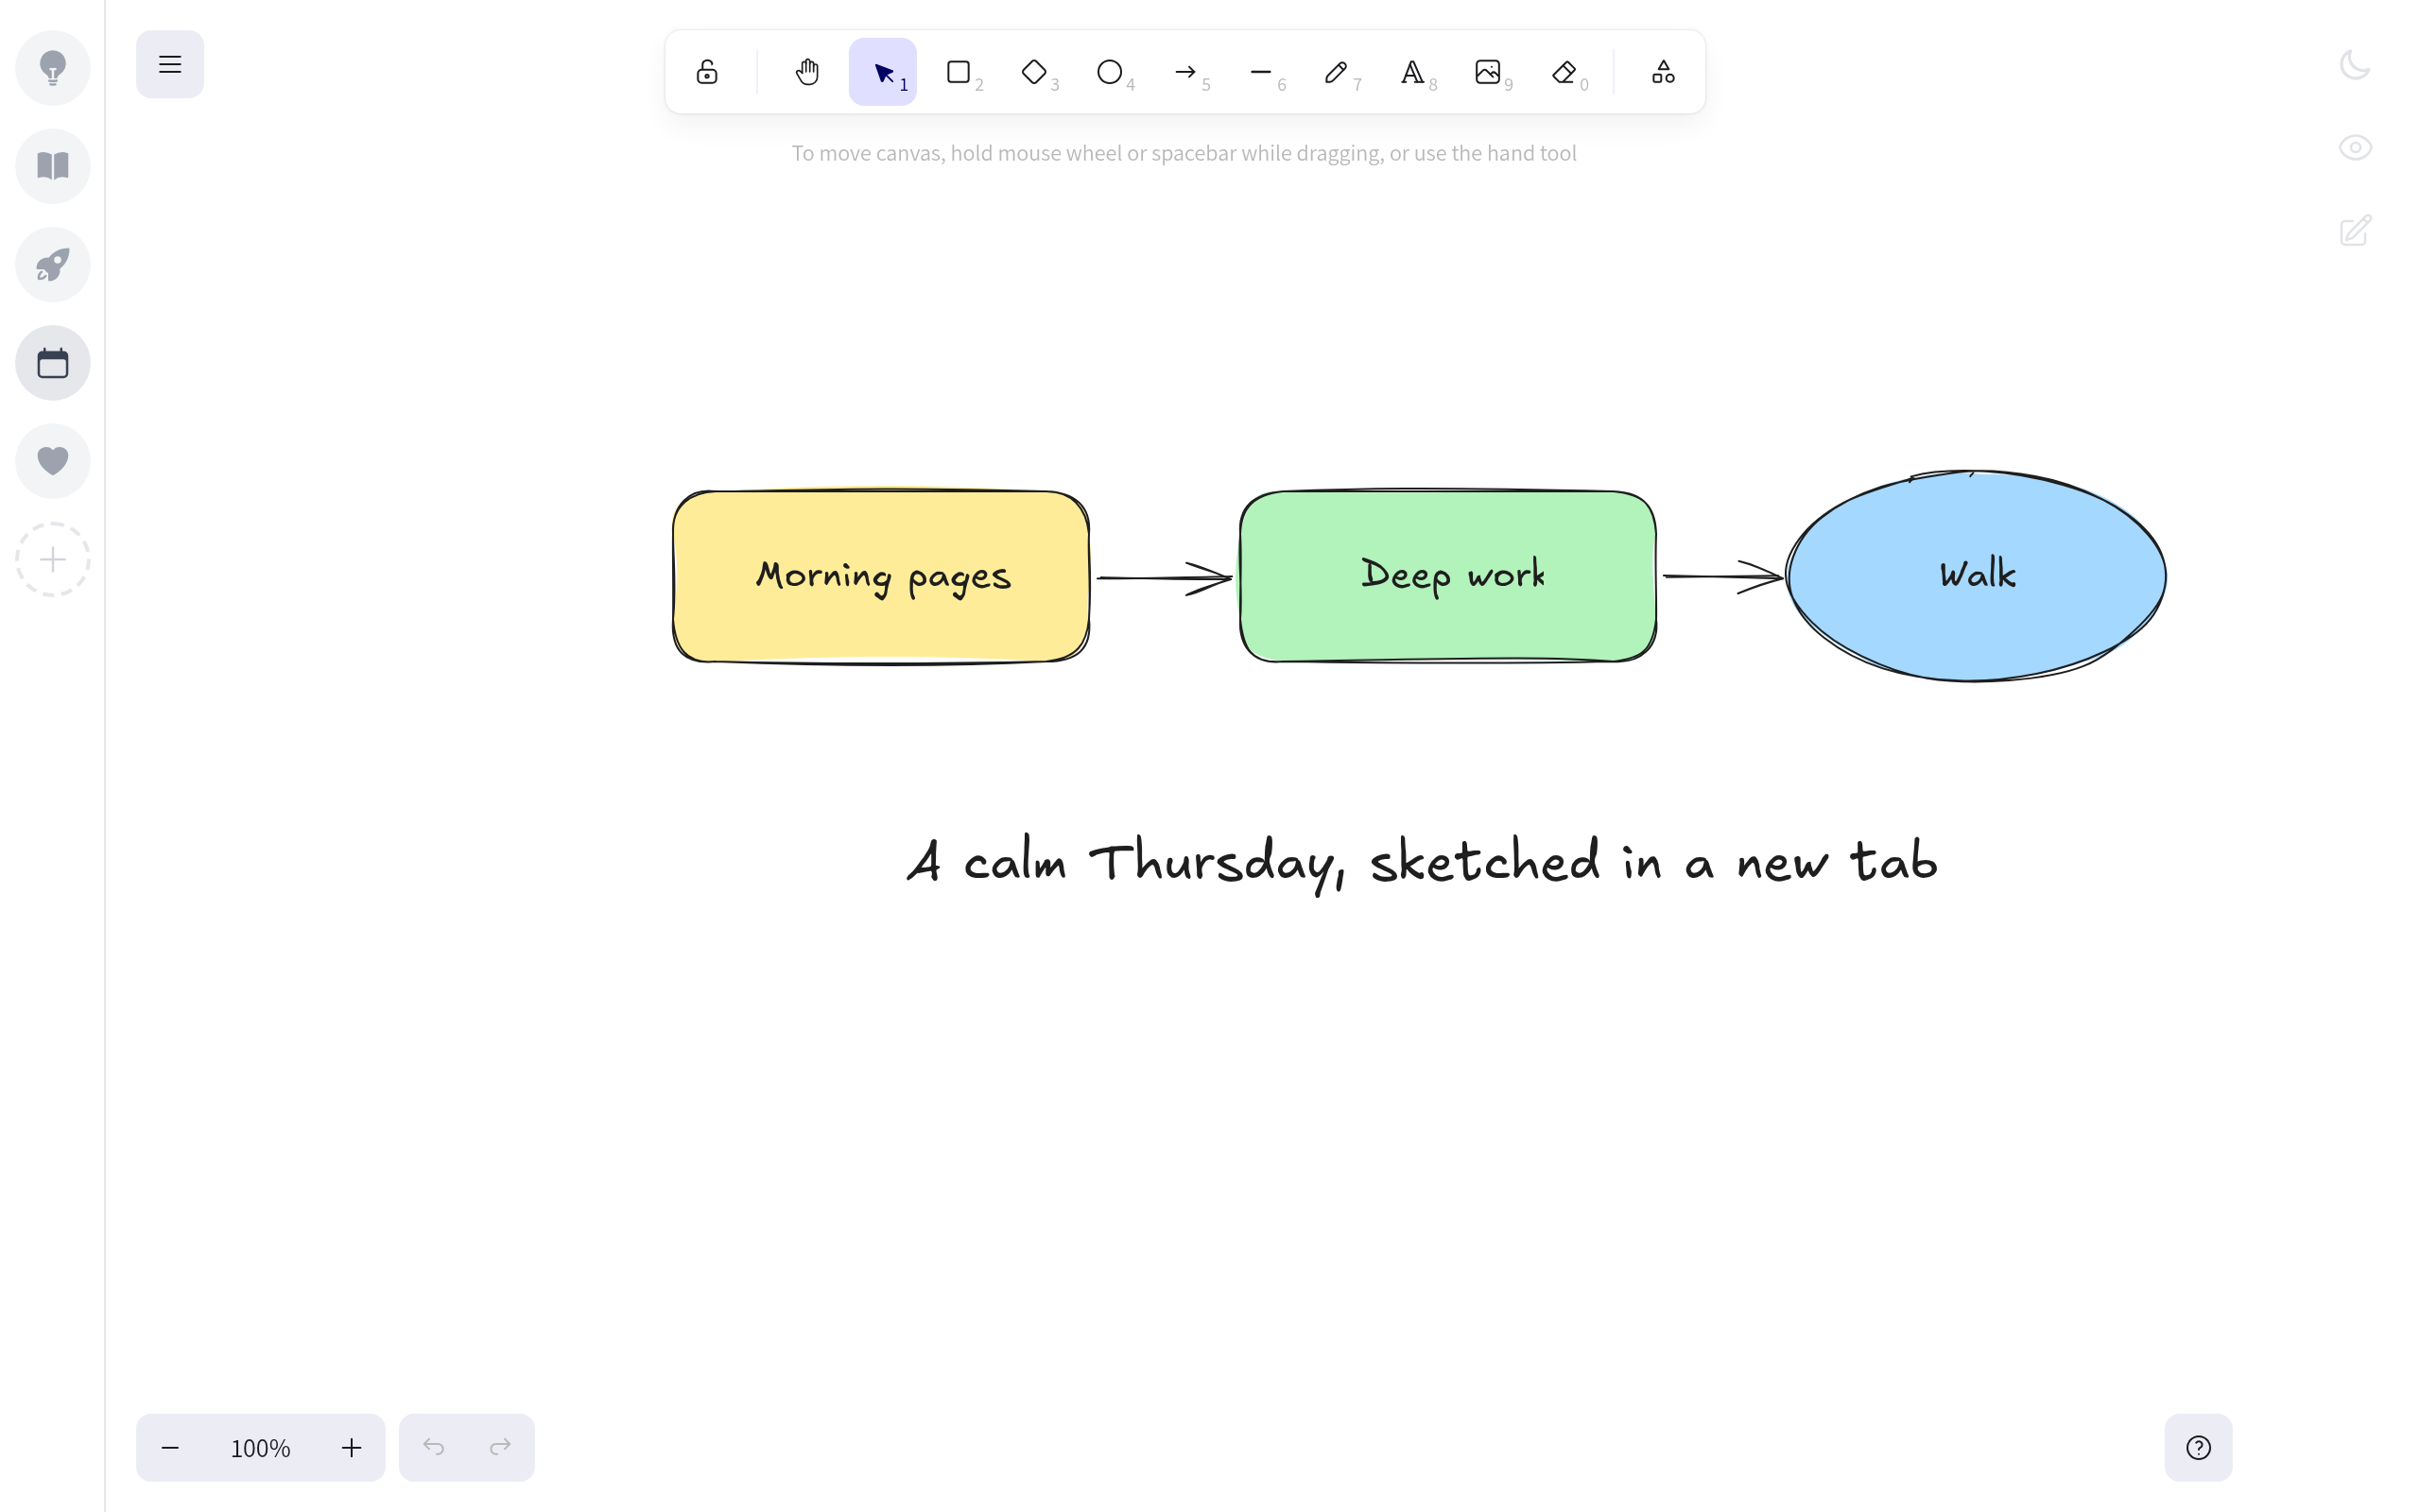Select the Insert image tool

pyautogui.click(x=1488, y=72)
